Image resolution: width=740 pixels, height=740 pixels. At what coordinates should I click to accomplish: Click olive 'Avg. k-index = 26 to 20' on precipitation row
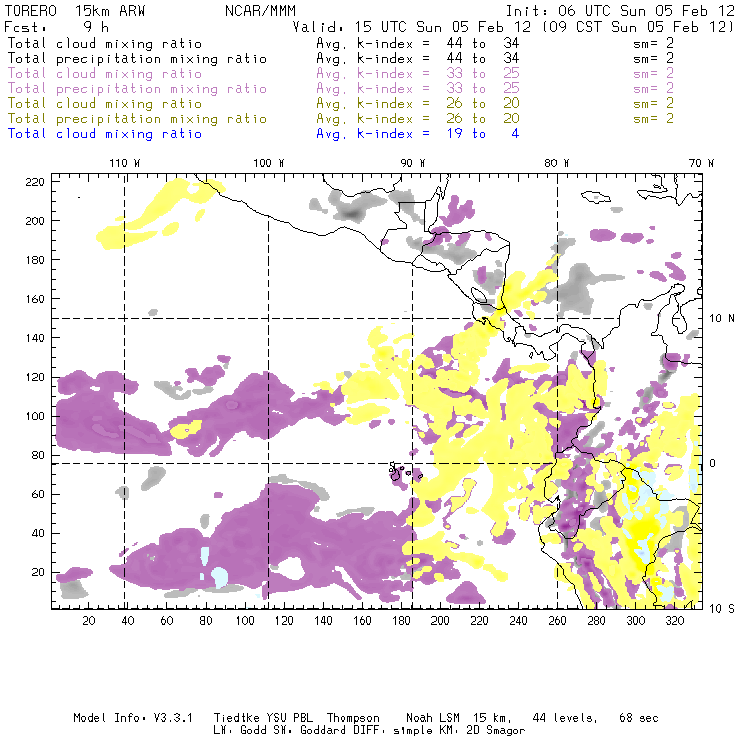tap(418, 118)
